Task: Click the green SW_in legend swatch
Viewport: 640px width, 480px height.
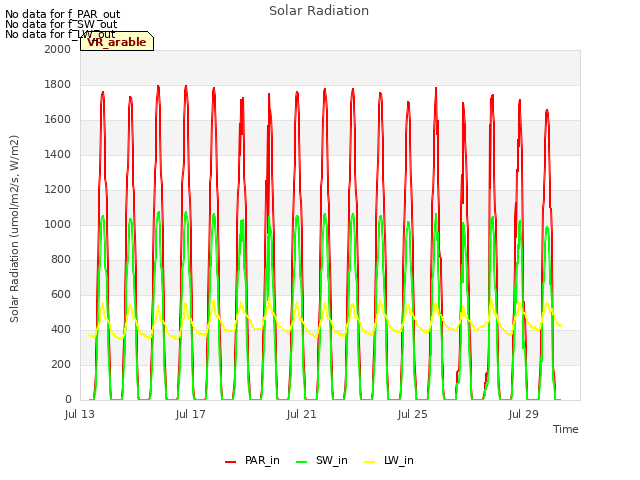Action: coord(302,462)
